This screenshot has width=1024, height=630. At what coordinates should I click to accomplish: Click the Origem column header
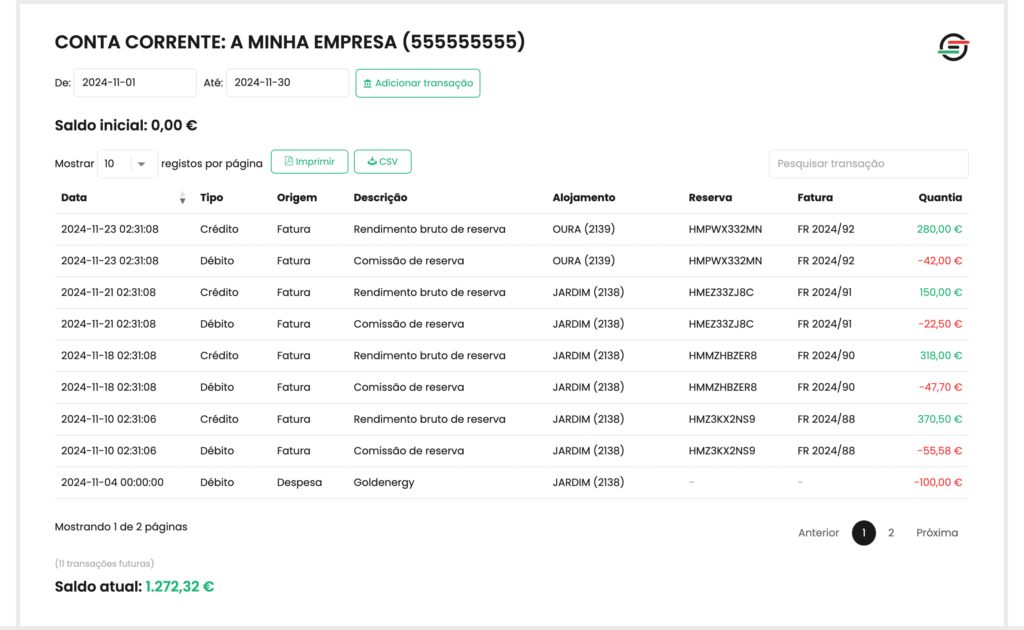tap(296, 197)
